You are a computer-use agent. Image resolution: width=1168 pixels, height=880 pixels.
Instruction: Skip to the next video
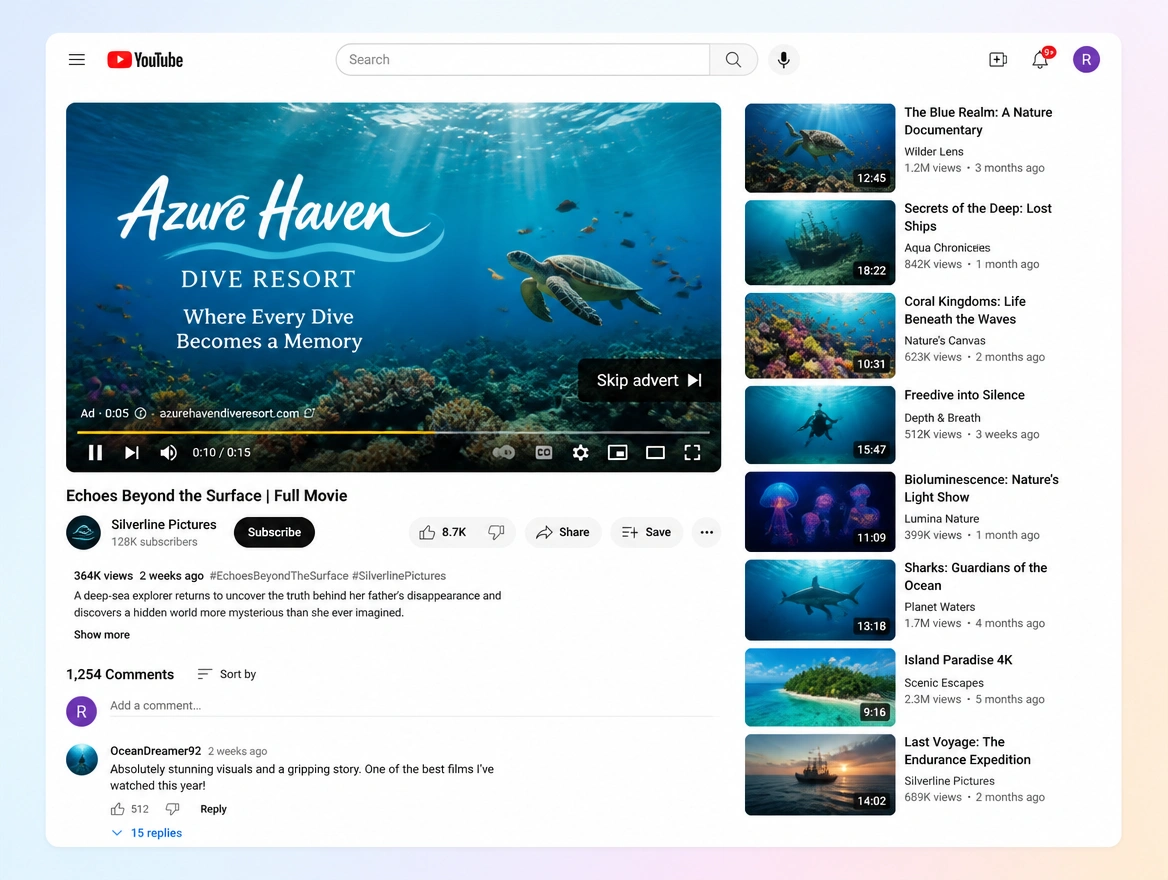tap(132, 452)
